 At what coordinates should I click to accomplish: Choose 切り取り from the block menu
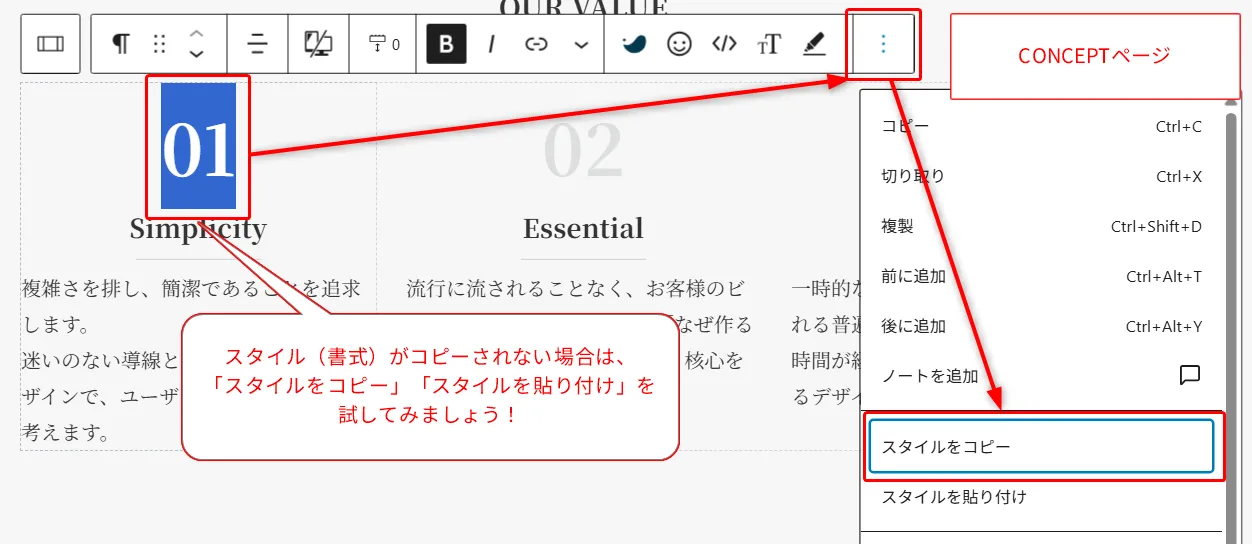pyautogui.click(x=1041, y=176)
